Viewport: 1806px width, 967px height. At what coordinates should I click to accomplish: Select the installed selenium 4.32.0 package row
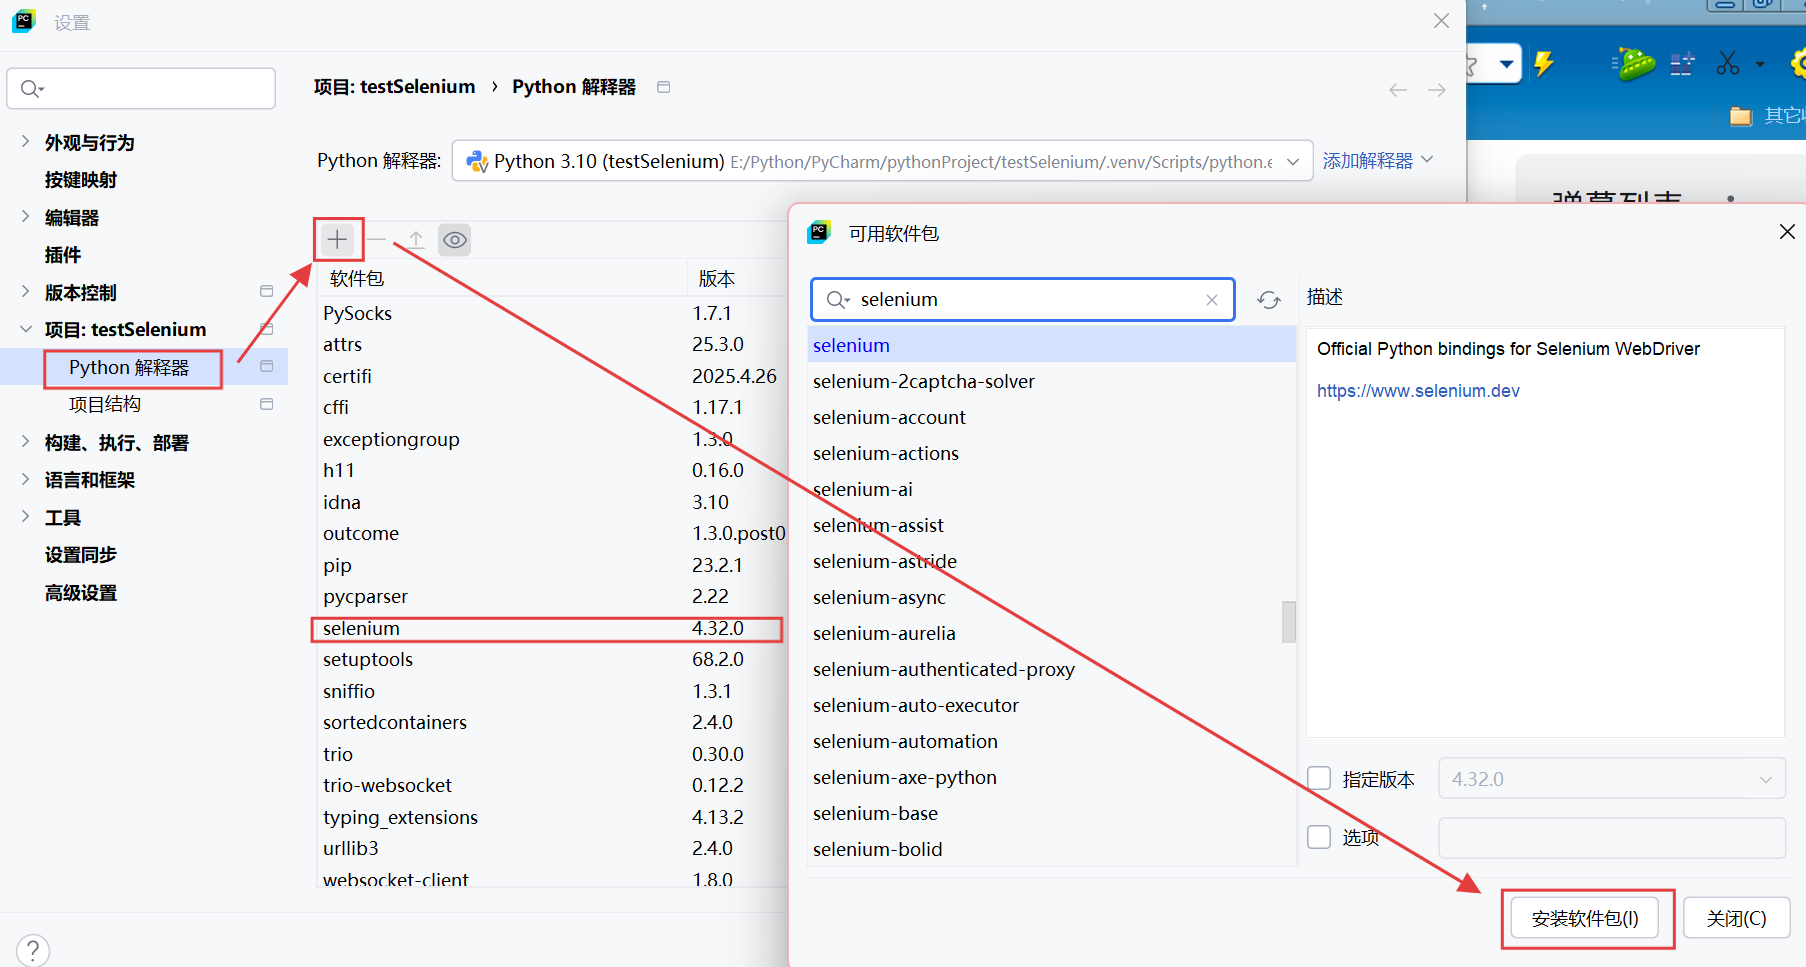(550, 628)
